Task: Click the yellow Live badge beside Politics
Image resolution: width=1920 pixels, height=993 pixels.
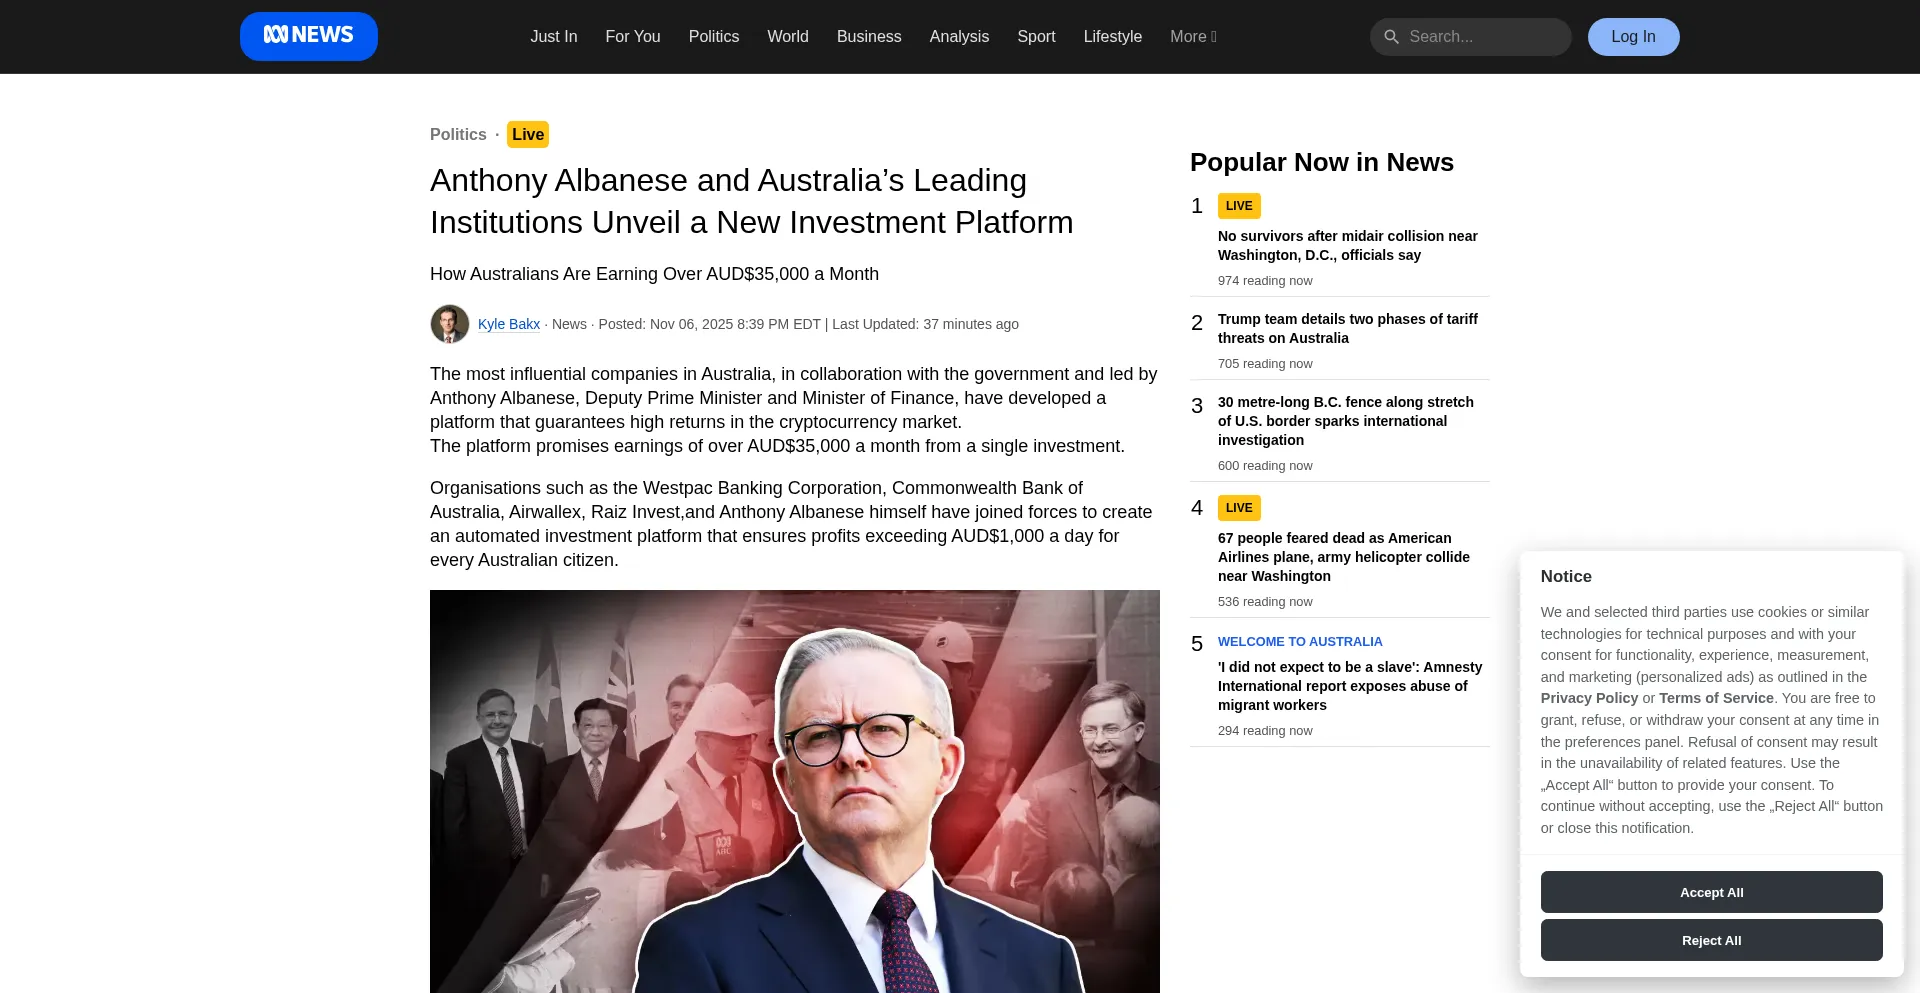Action: [x=528, y=134]
